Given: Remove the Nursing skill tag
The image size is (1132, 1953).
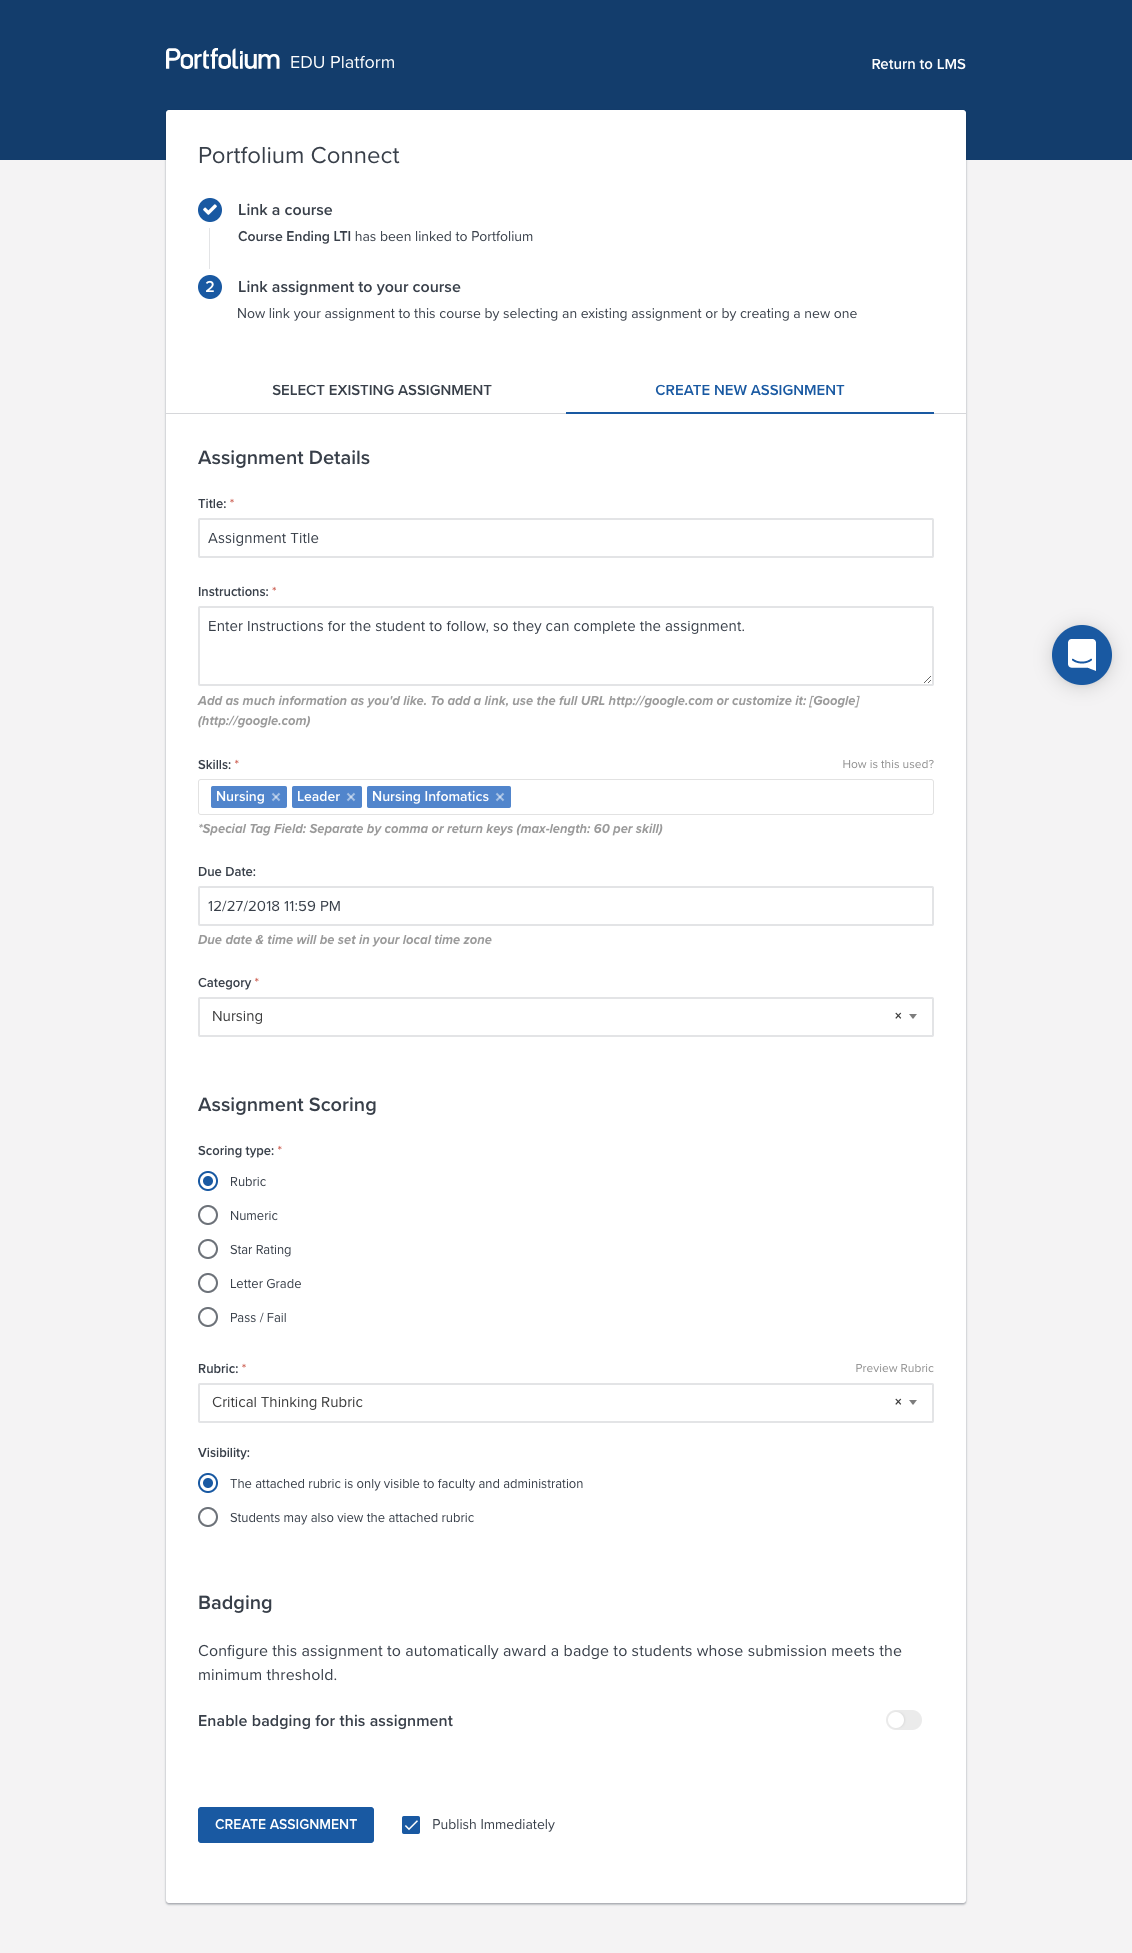Looking at the screenshot, I should coord(276,797).
